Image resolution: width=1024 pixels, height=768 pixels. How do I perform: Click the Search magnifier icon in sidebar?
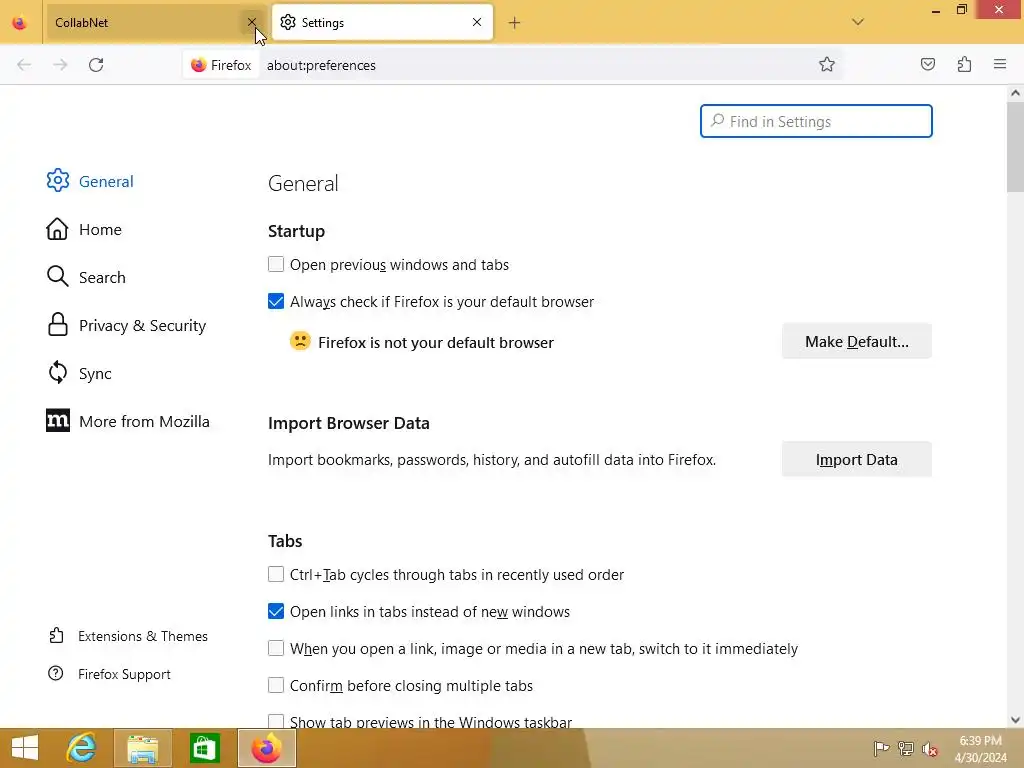tap(57, 276)
